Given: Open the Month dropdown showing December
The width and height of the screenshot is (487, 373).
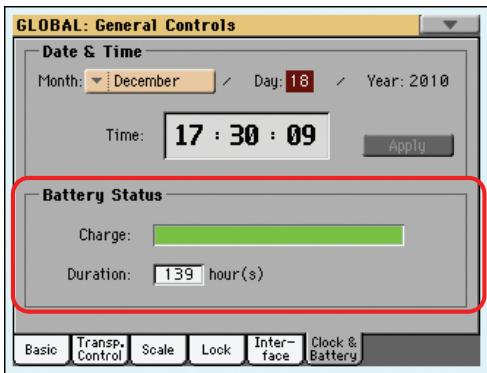Looking at the screenshot, I should (150, 81).
